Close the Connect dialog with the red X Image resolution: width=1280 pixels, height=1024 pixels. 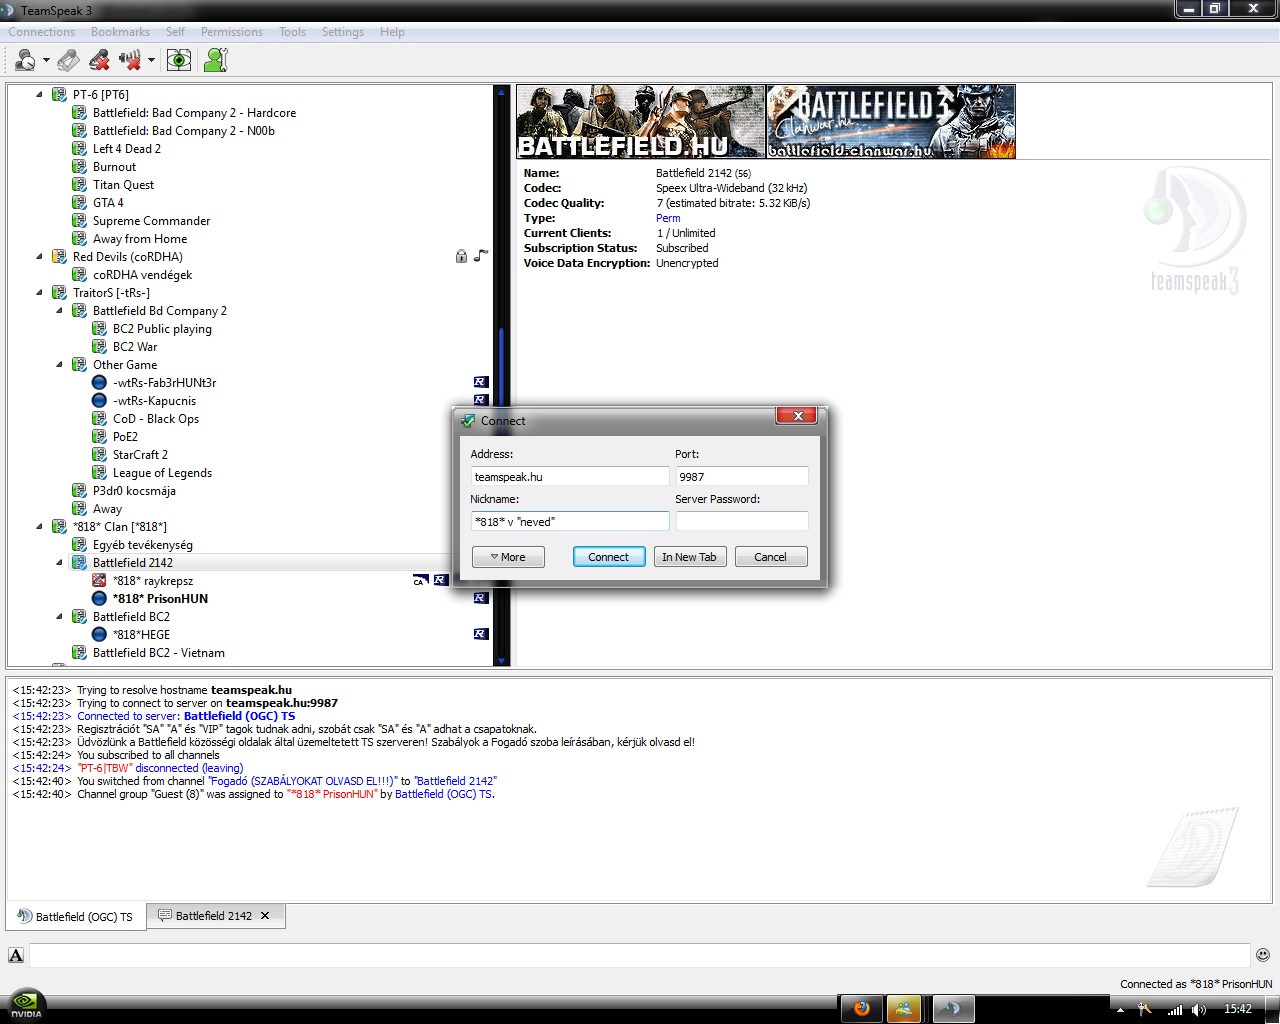(x=797, y=416)
